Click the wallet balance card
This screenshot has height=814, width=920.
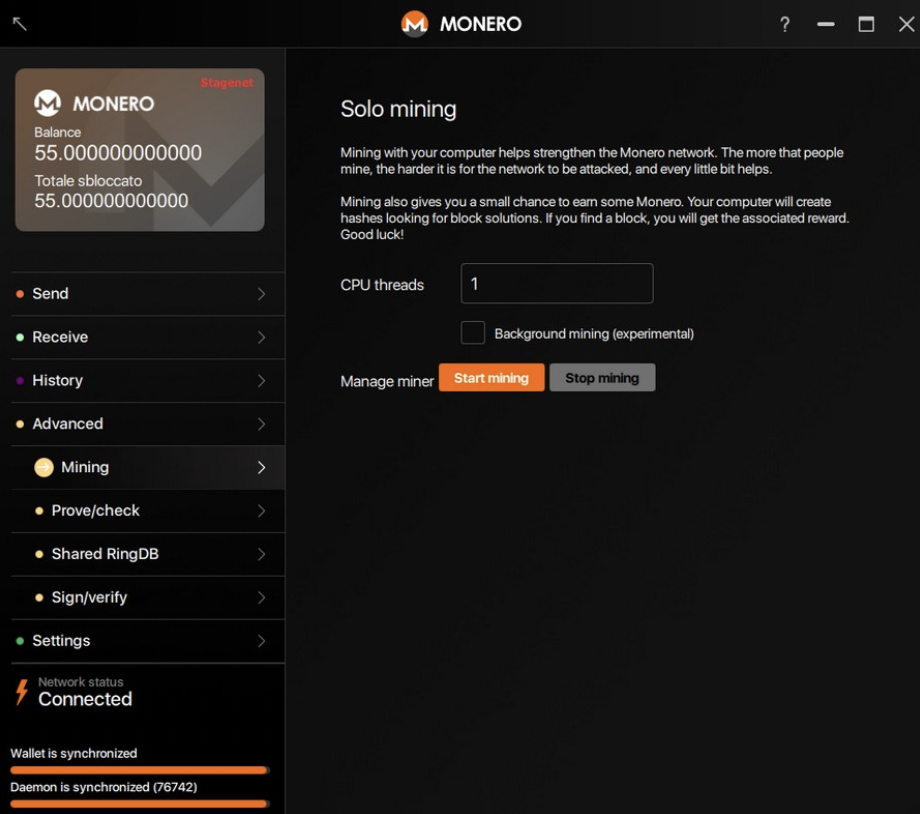(140, 150)
